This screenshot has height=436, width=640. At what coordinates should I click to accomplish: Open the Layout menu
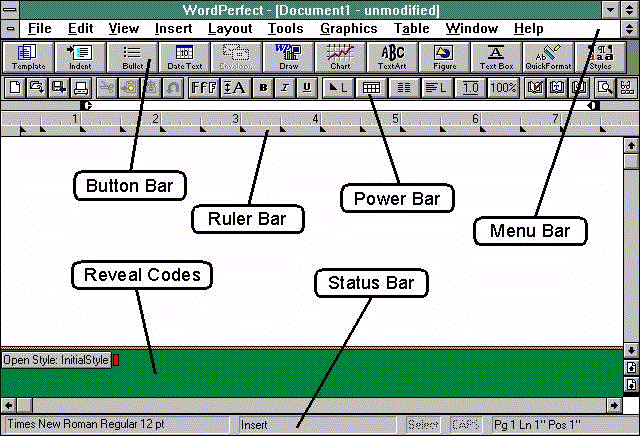[x=230, y=29]
